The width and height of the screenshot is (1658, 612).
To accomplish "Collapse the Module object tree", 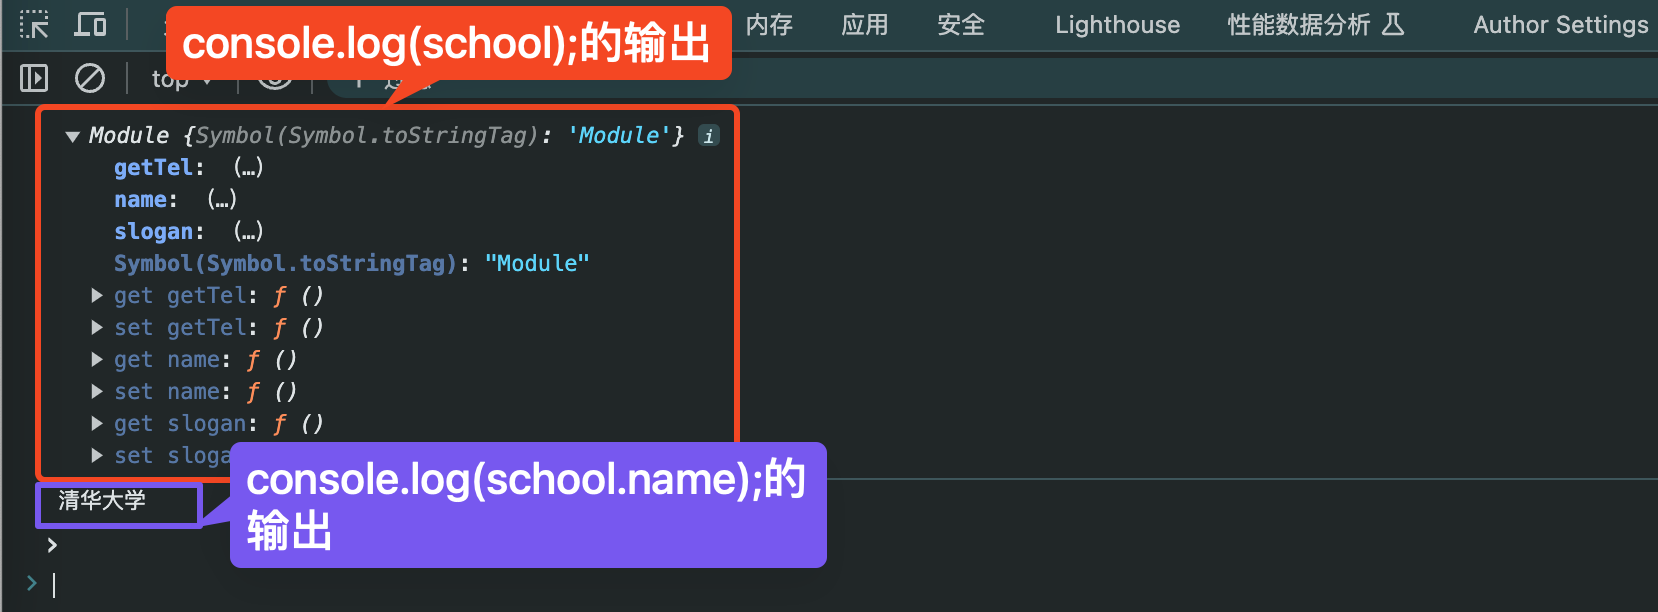I will tap(72, 136).
